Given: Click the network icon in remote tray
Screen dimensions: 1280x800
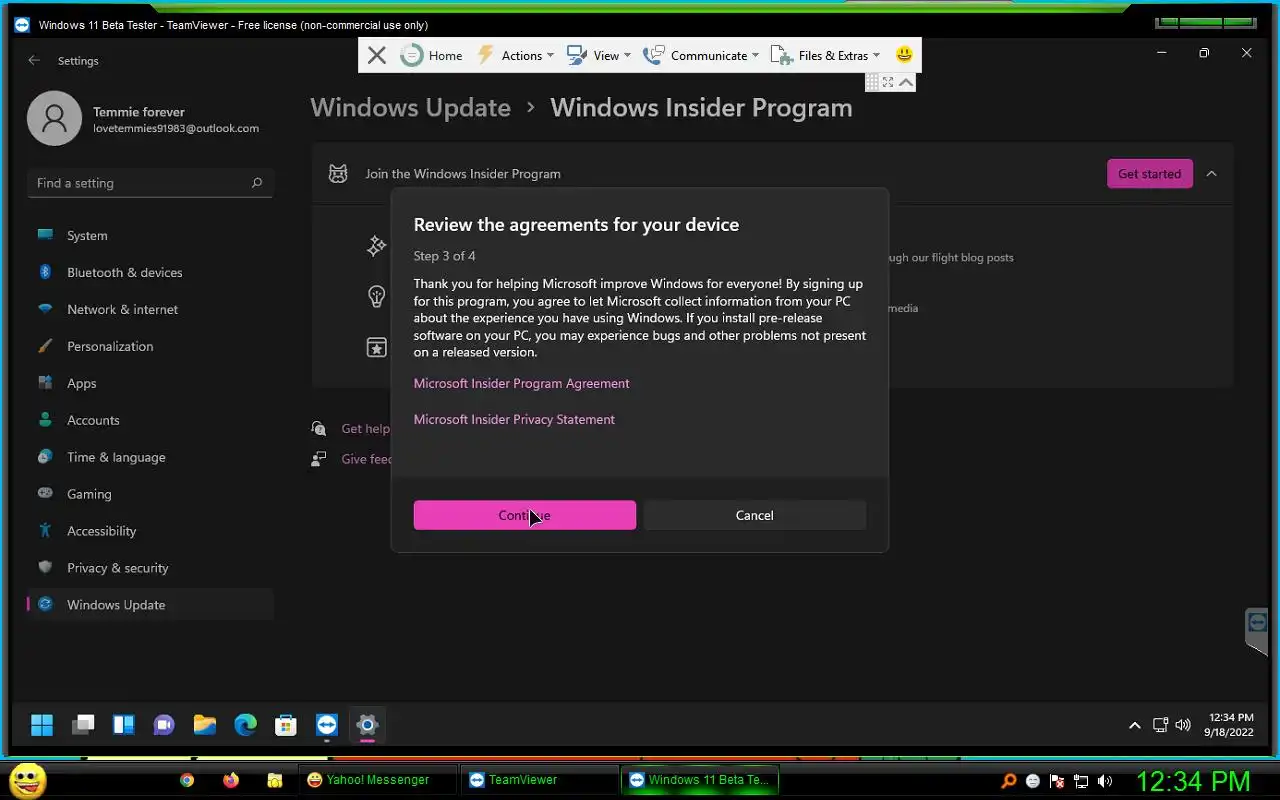Looking at the screenshot, I should [1160, 725].
